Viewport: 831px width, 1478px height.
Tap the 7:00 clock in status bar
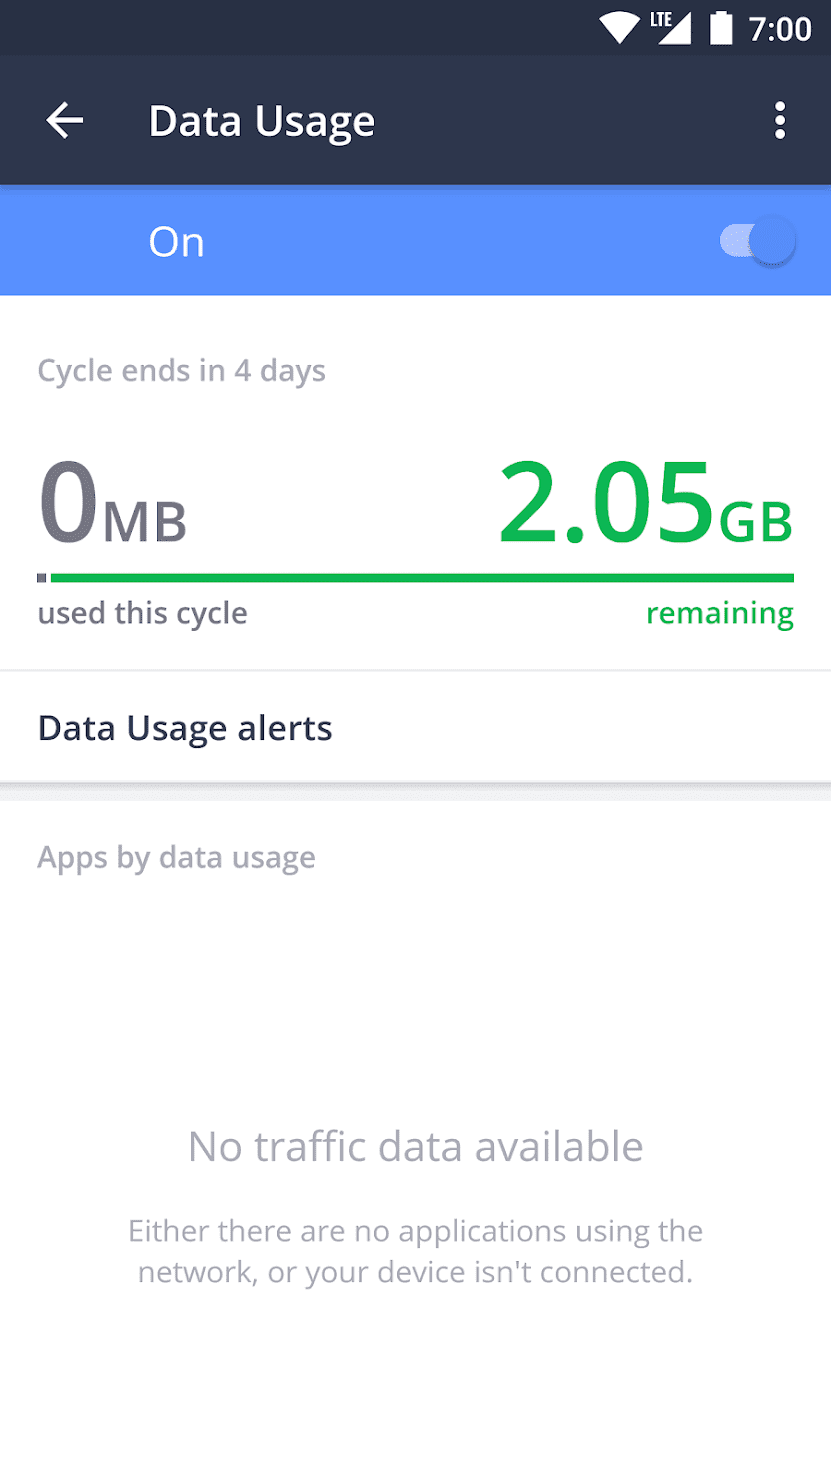coord(780,28)
